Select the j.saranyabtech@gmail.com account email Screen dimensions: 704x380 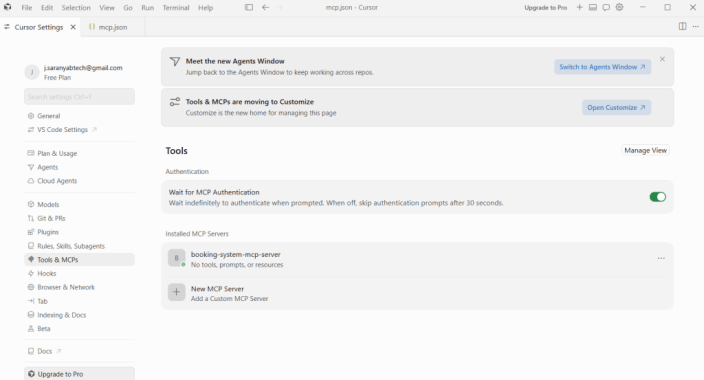coord(83,68)
